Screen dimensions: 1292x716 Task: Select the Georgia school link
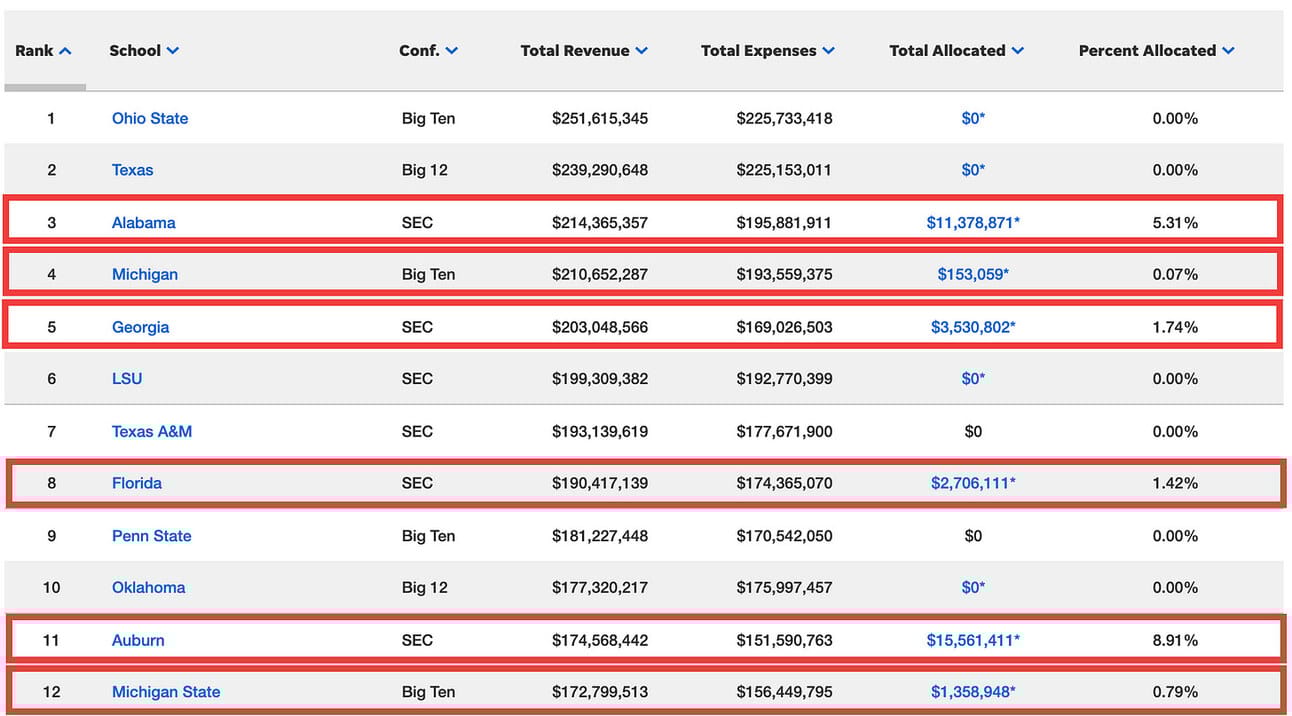point(140,327)
